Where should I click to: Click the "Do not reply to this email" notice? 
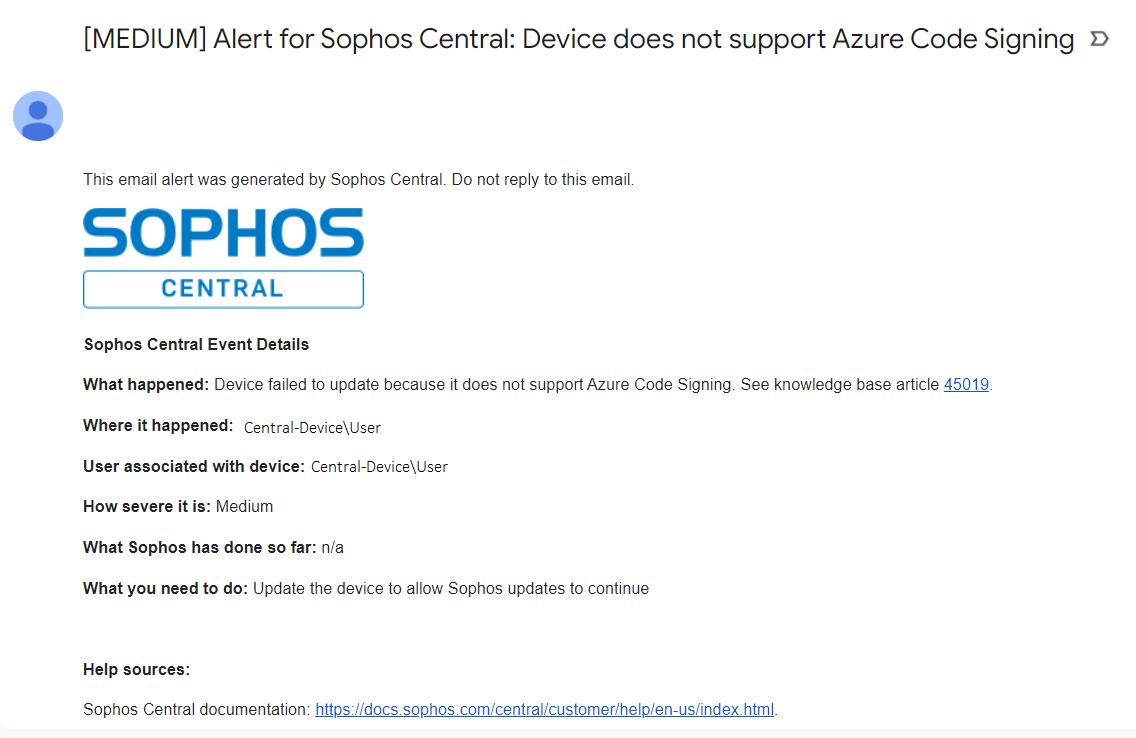[x=543, y=180]
